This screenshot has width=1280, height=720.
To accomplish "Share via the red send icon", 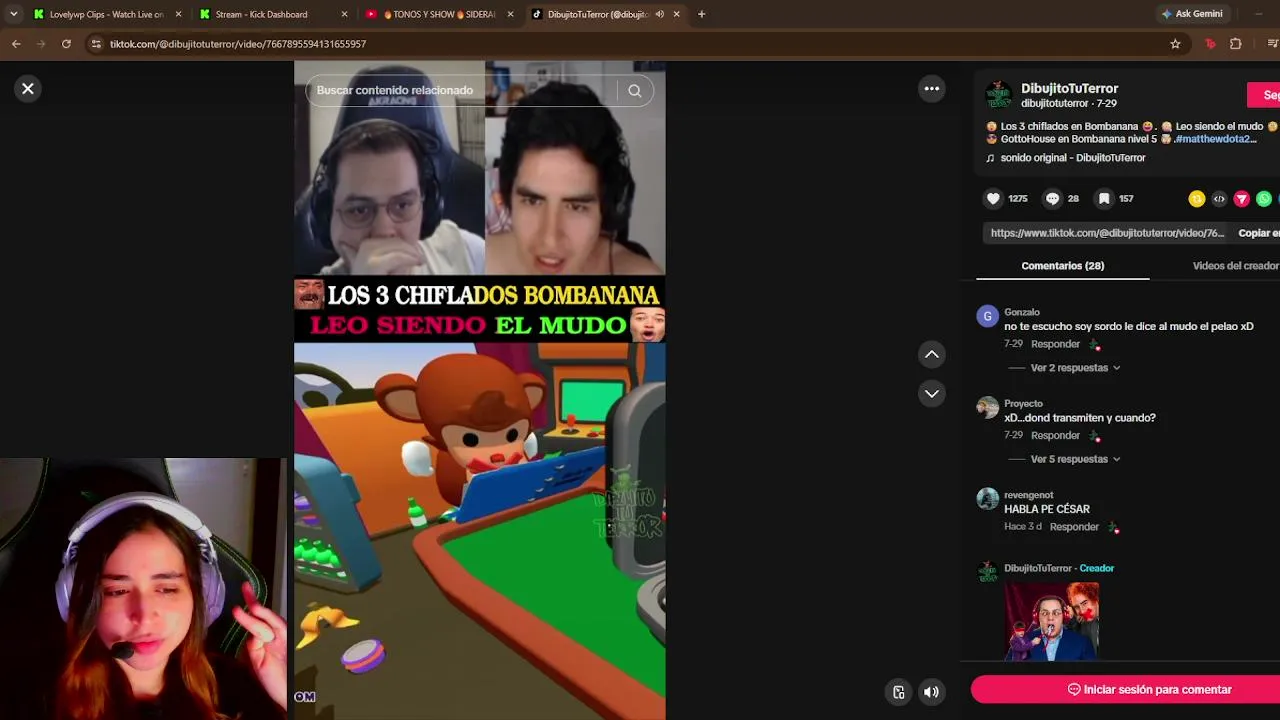I will [x=1242, y=199].
